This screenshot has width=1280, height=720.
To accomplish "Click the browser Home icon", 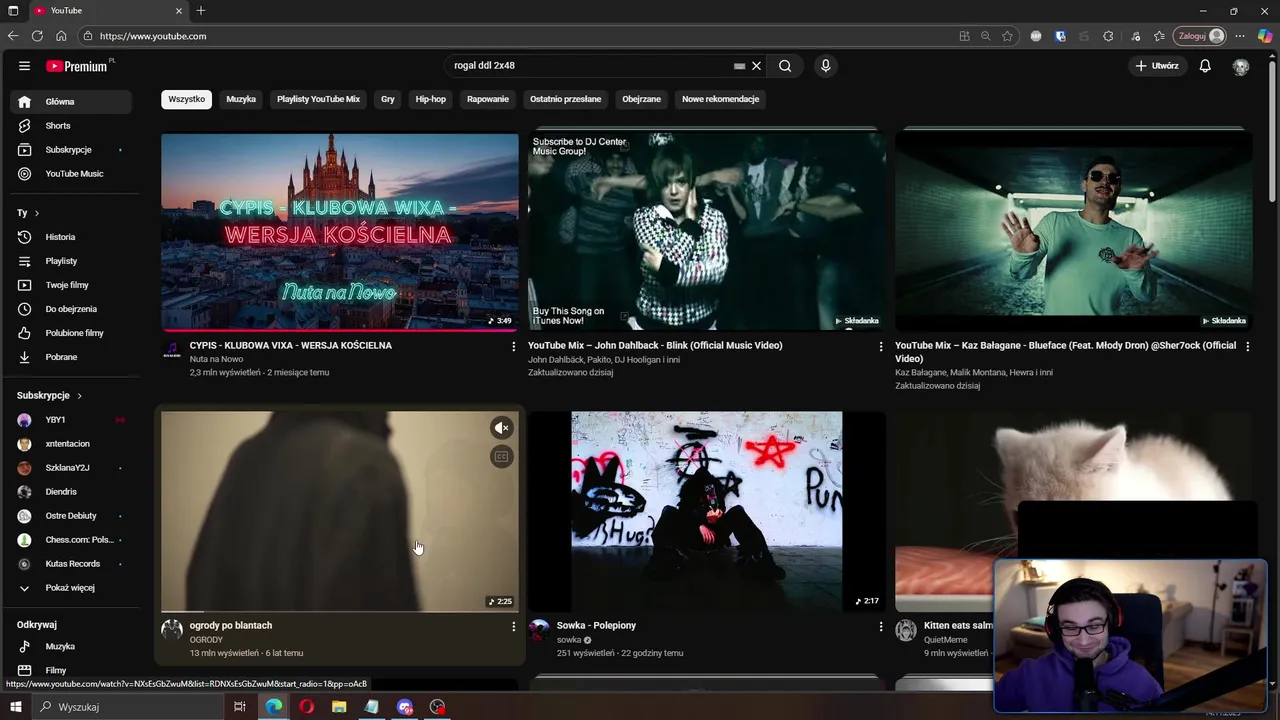I will point(61,36).
